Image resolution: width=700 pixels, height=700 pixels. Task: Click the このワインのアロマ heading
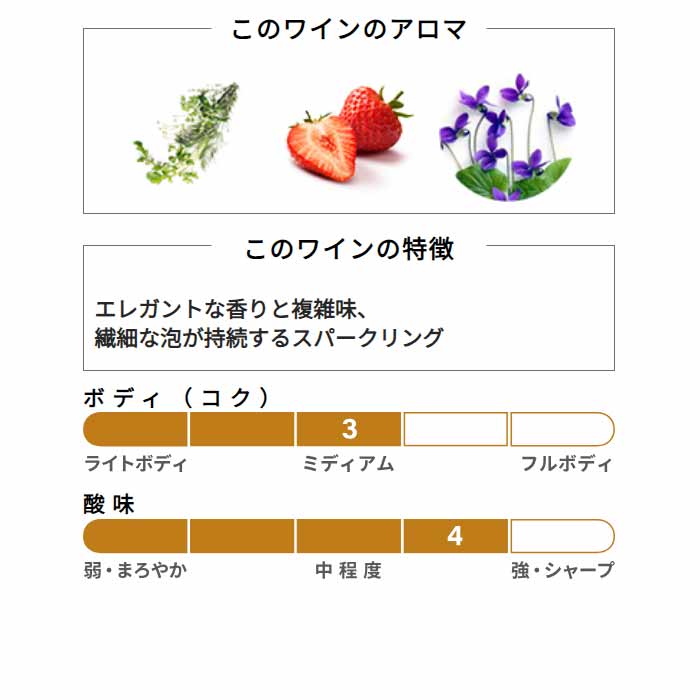(349, 29)
